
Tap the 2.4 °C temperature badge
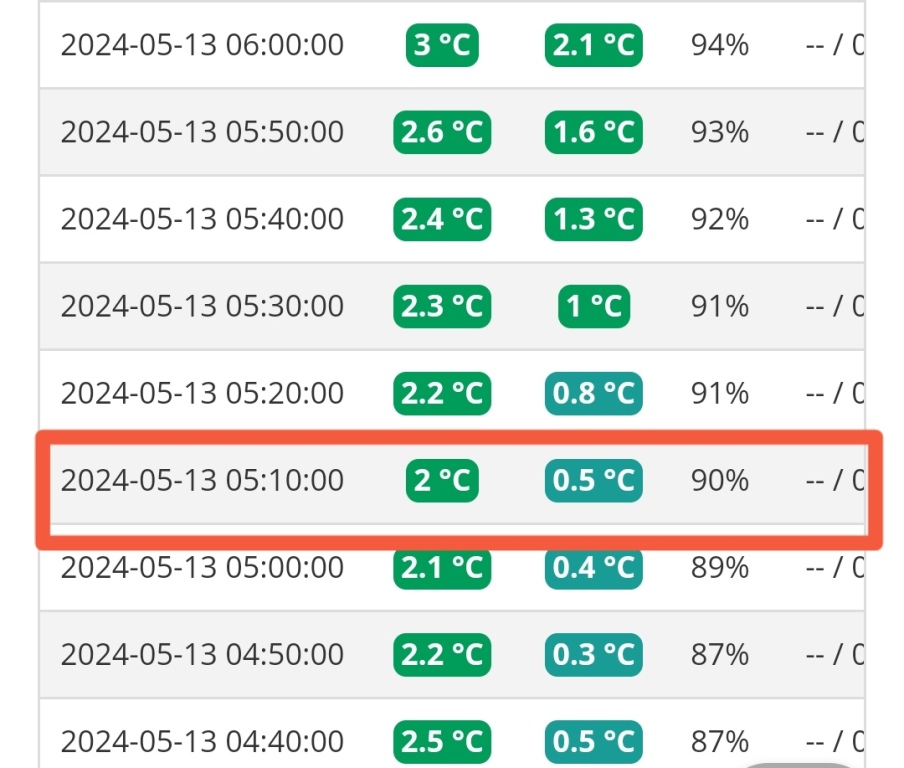pos(442,219)
